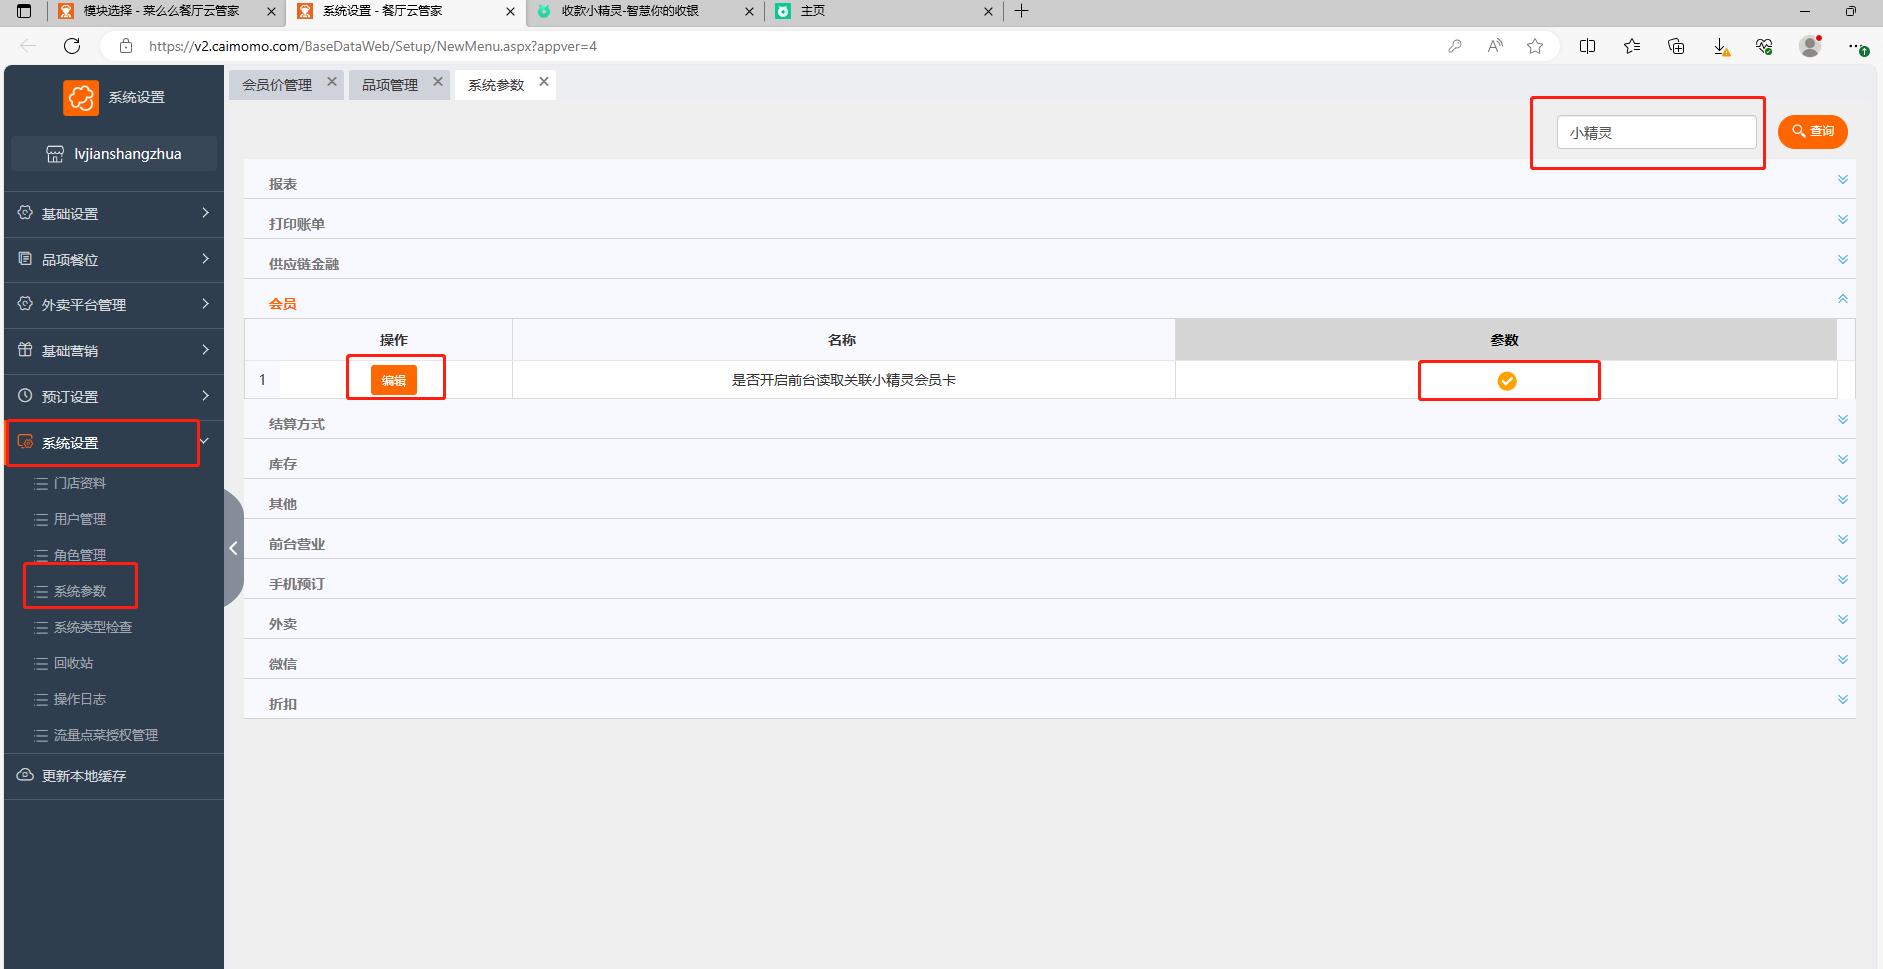1883x969 pixels.
Task: Expand the 微信 section chevron
Action: coord(1842,660)
